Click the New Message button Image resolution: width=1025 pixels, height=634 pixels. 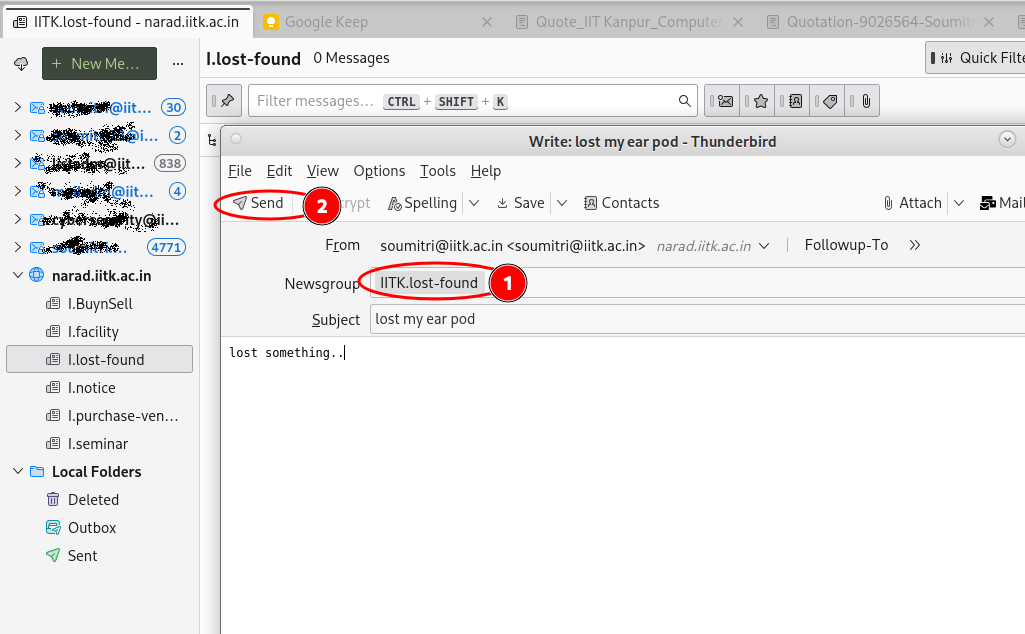pos(99,64)
